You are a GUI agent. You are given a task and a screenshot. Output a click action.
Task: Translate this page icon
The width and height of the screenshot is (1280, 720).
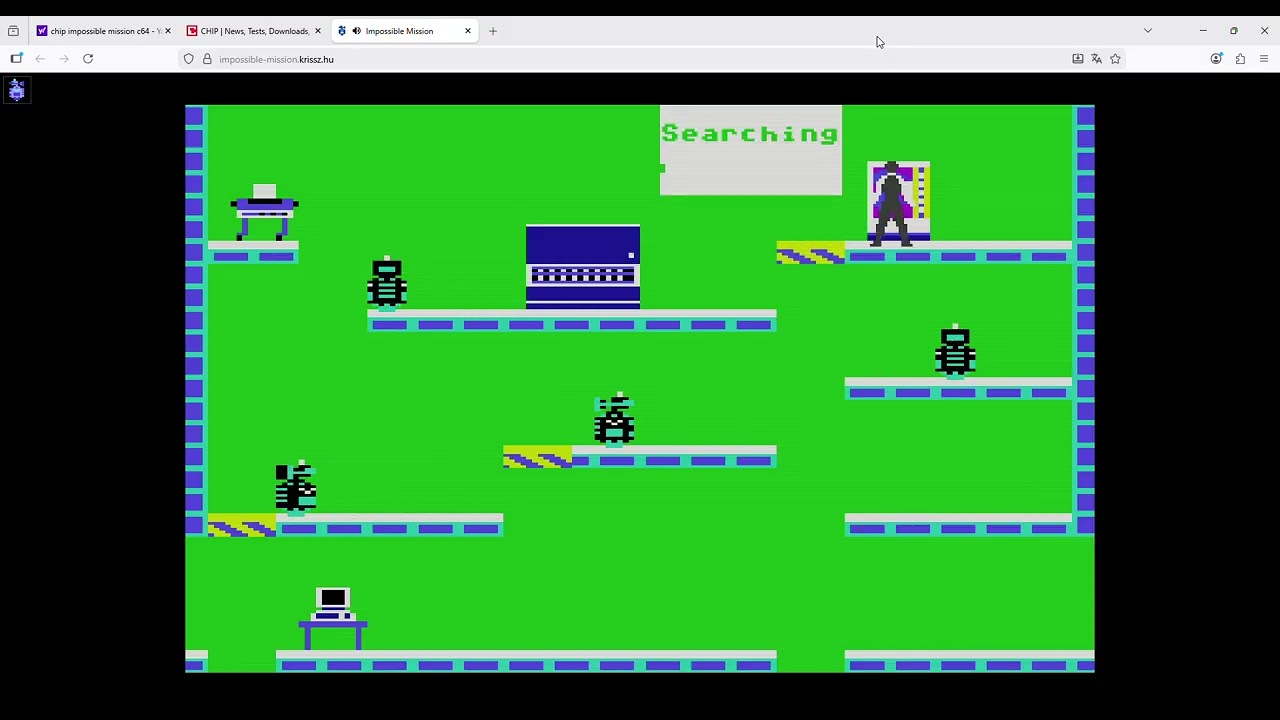1097,59
